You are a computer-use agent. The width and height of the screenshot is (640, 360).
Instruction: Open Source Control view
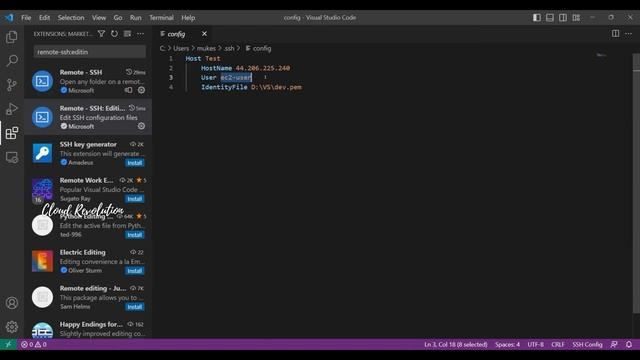click(x=12, y=85)
